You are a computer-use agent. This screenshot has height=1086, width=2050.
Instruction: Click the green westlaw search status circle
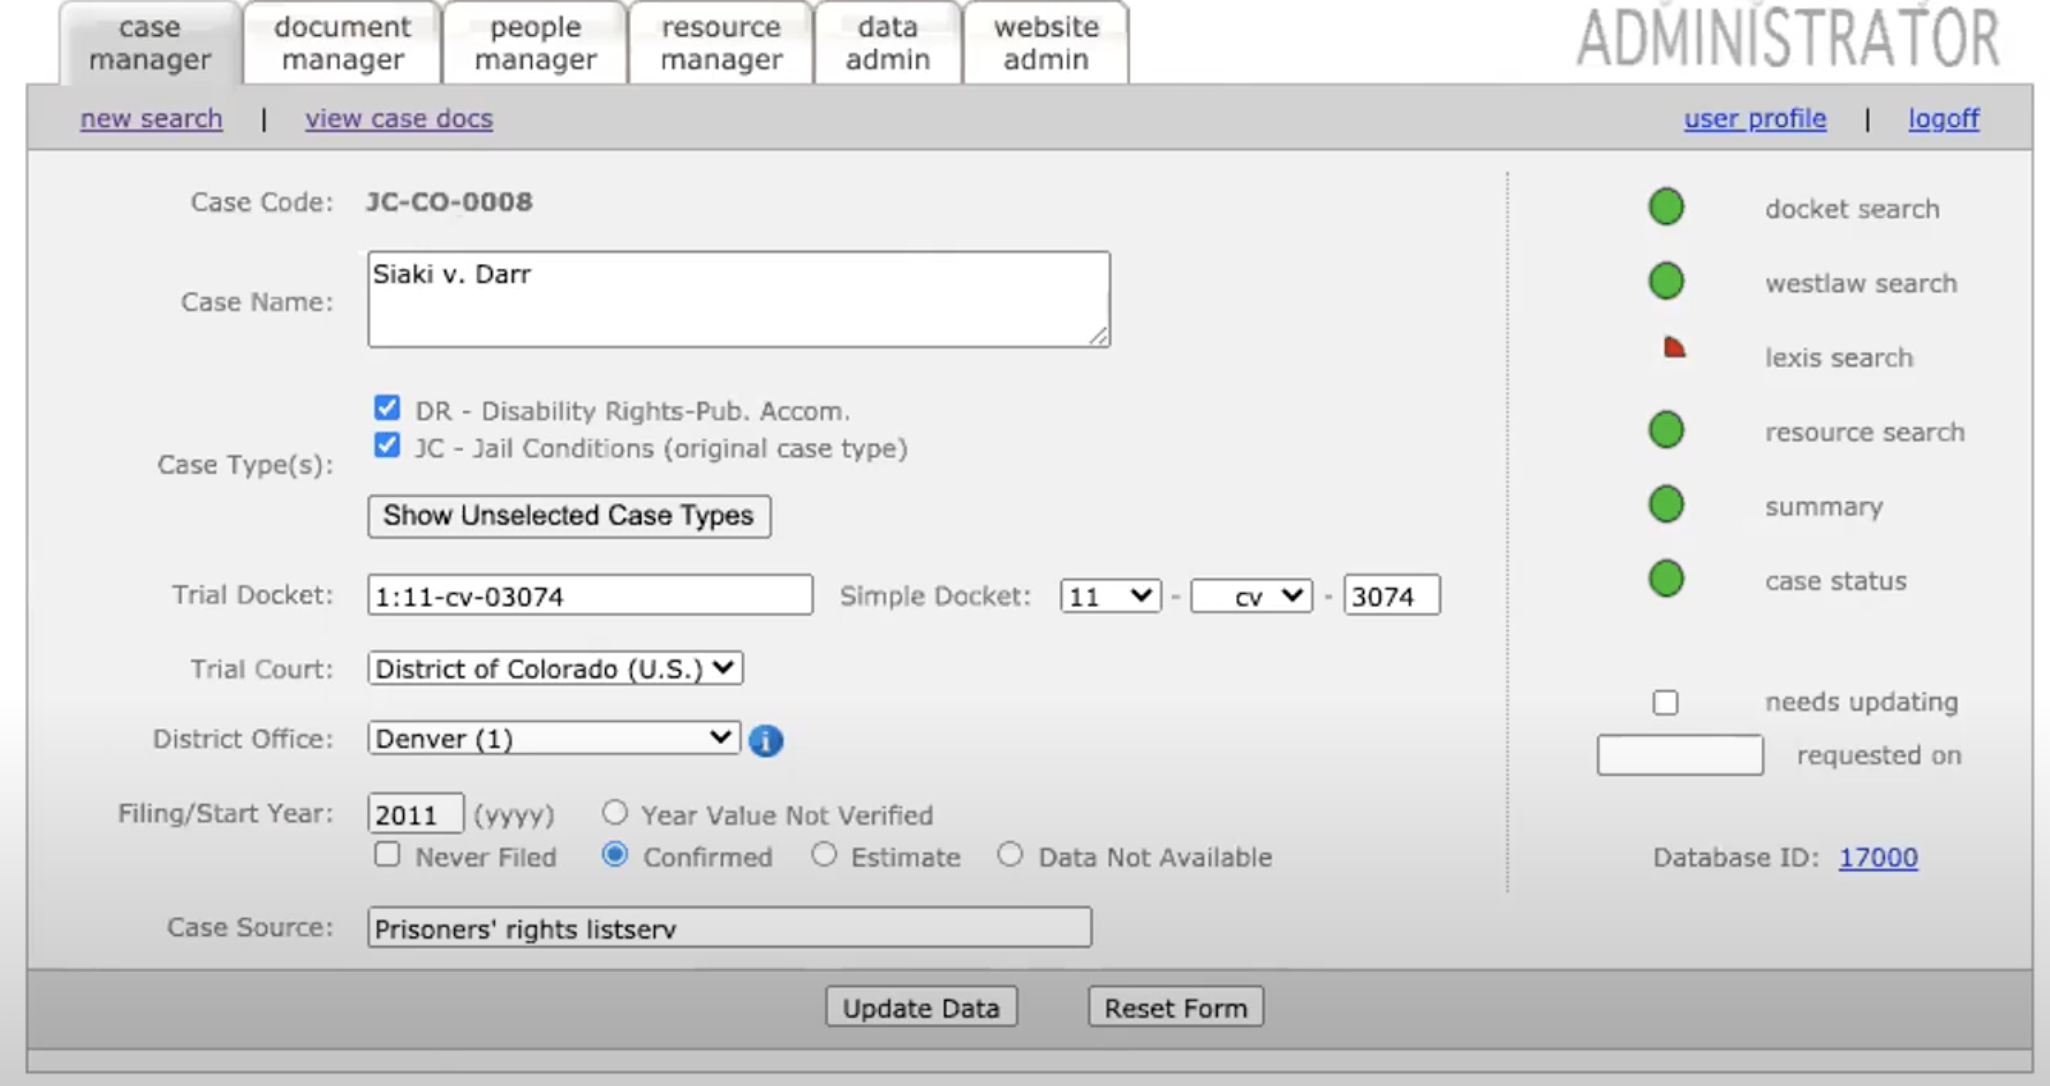tap(1666, 281)
